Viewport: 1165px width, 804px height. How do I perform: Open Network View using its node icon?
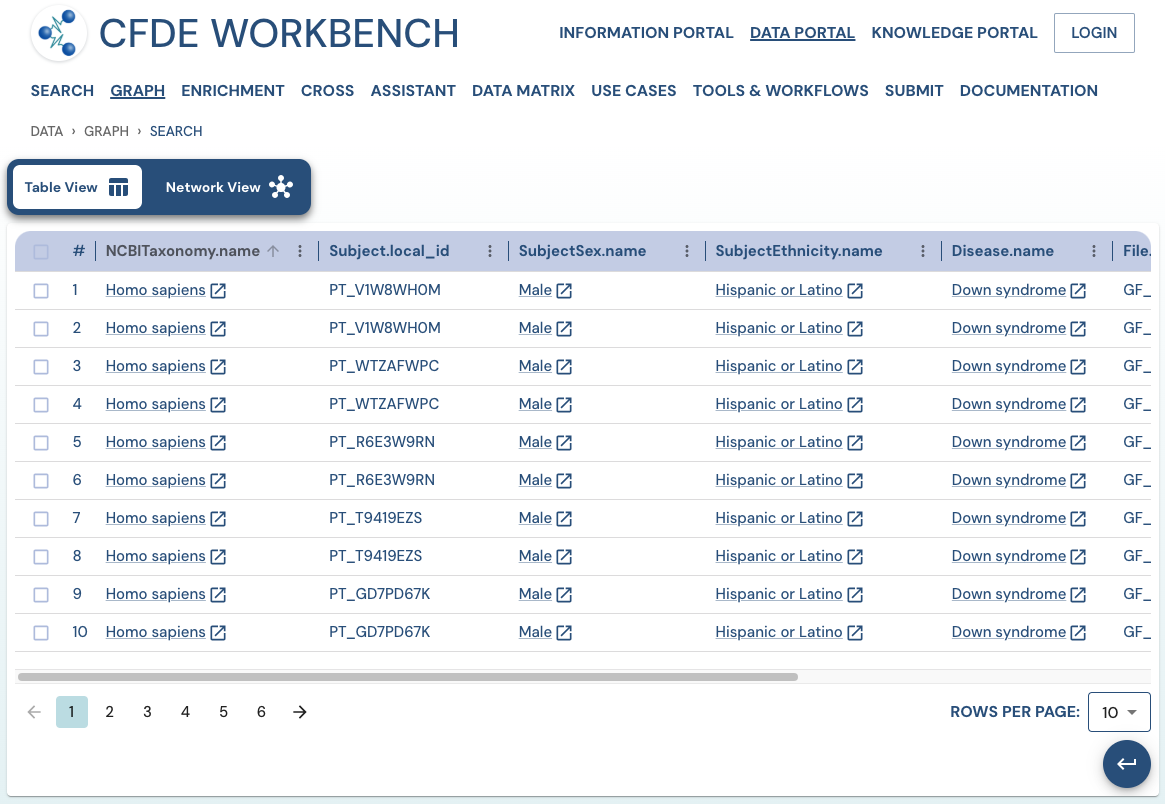click(x=281, y=187)
